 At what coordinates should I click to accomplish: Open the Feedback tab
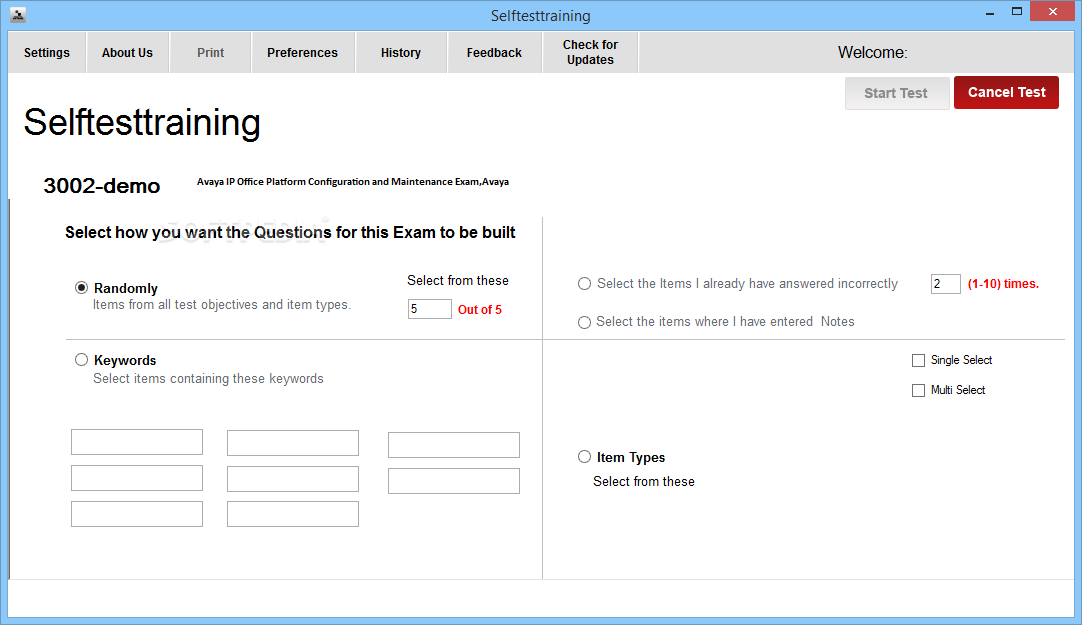[x=494, y=52]
